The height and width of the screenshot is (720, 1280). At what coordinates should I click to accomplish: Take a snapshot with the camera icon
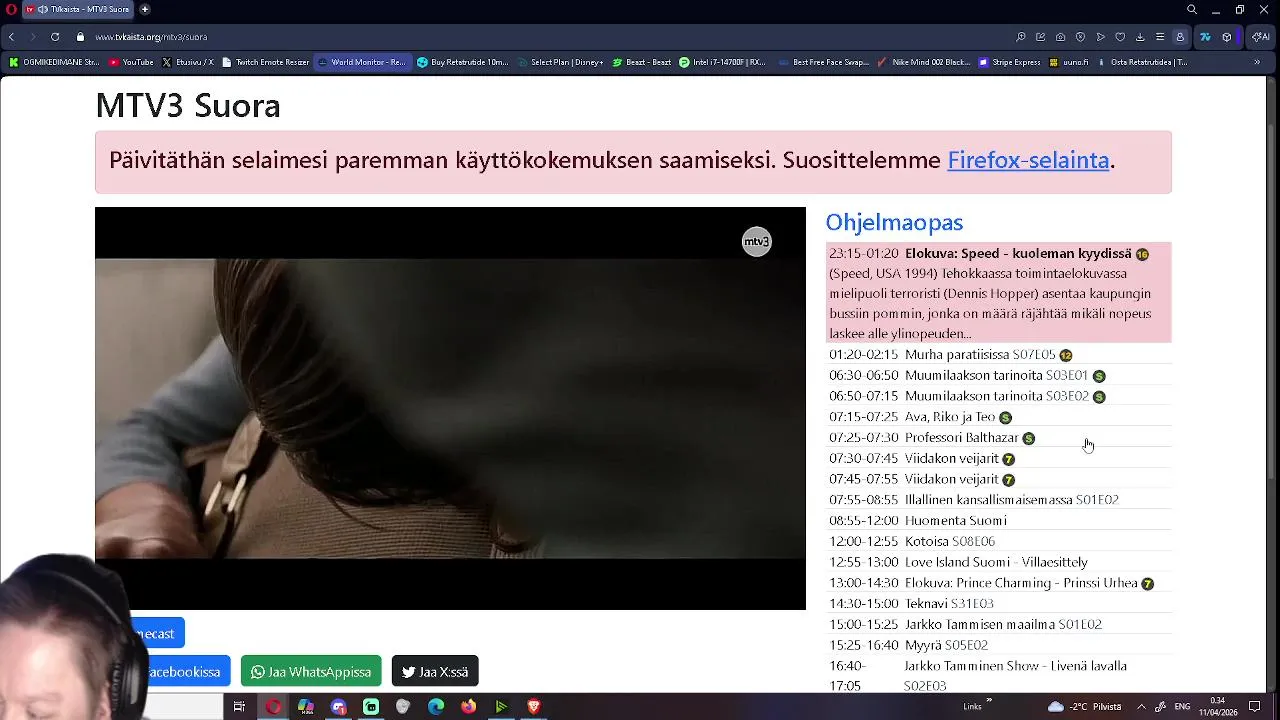pos(1060,37)
